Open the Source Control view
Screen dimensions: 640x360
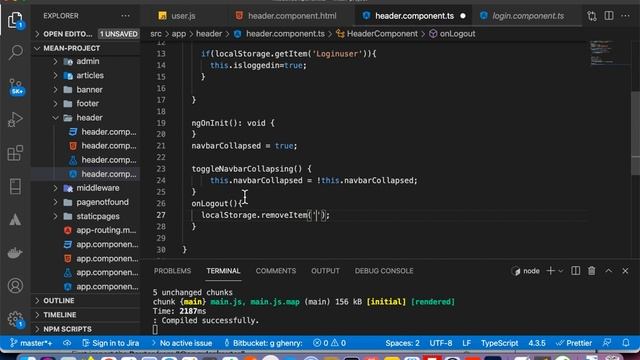point(16,86)
